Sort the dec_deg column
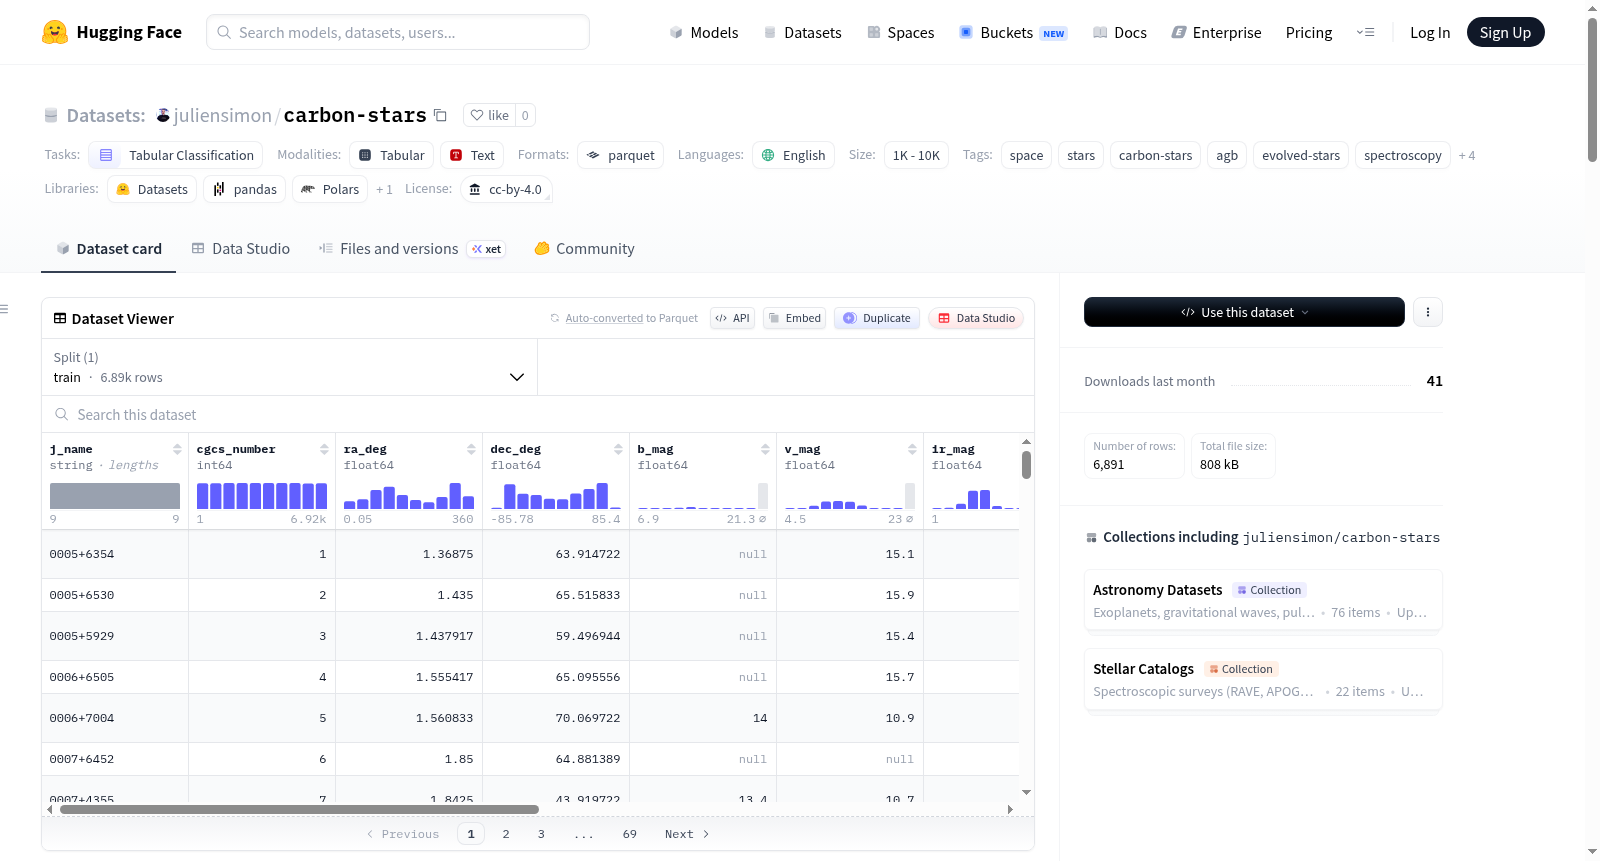1600x861 pixels. pos(618,449)
